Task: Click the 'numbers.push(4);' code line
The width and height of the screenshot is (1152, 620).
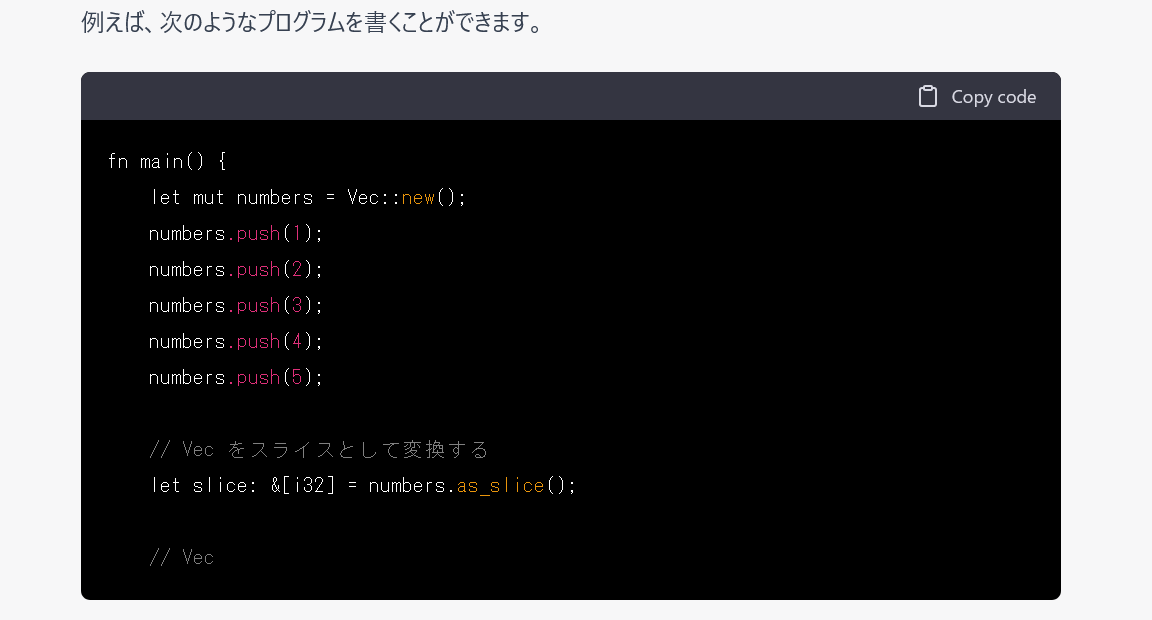Action: pyautogui.click(x=235, y=341)
